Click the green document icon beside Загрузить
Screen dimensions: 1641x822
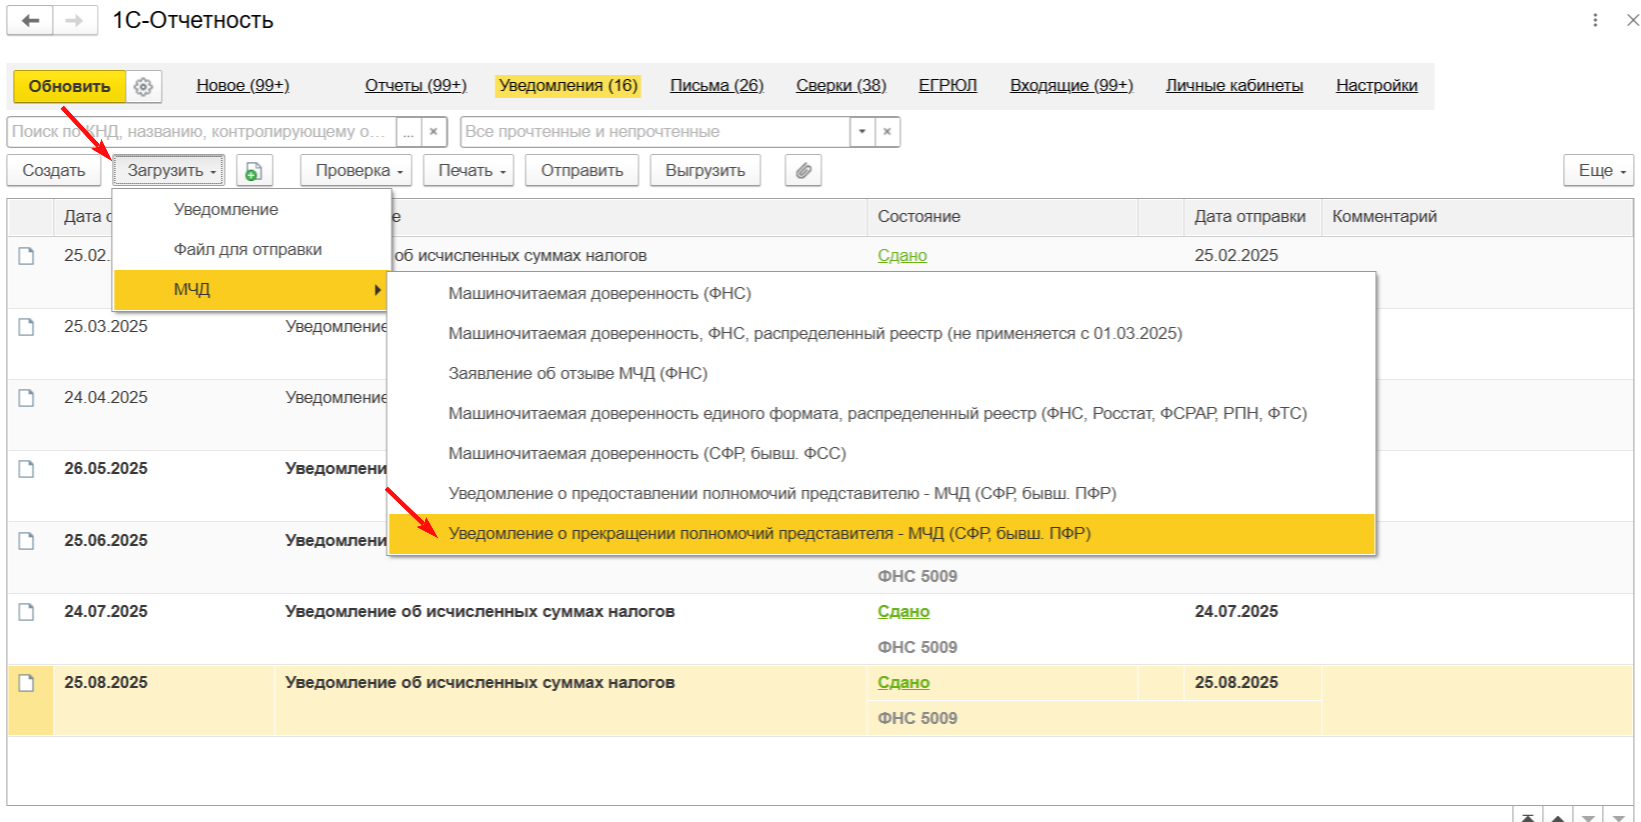(x=254, y=171)
